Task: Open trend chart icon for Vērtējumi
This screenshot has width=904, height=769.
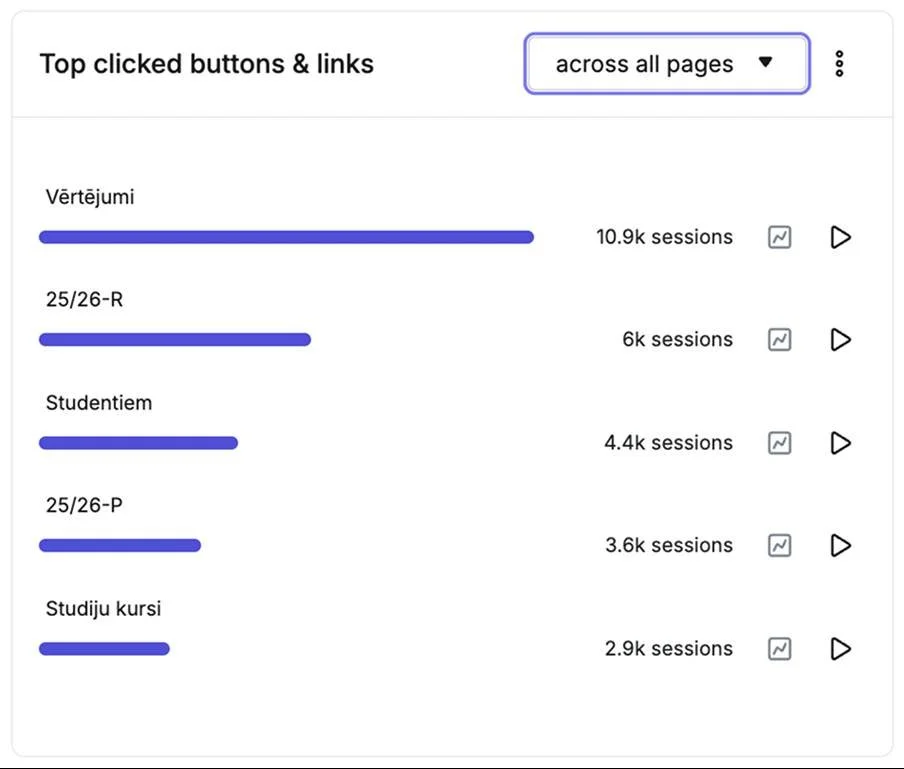Action: [779, 237]
